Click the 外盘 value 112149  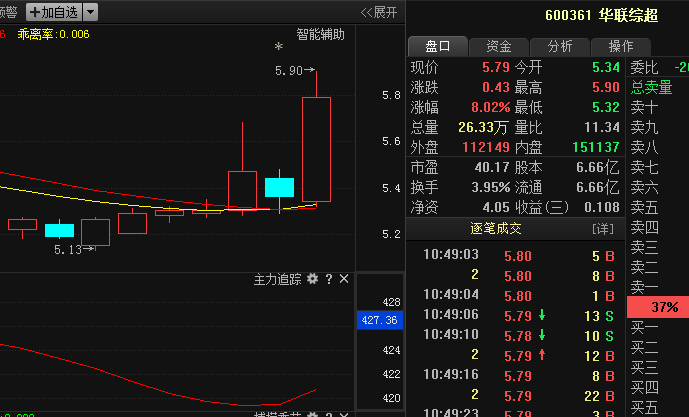pos(486,147)
